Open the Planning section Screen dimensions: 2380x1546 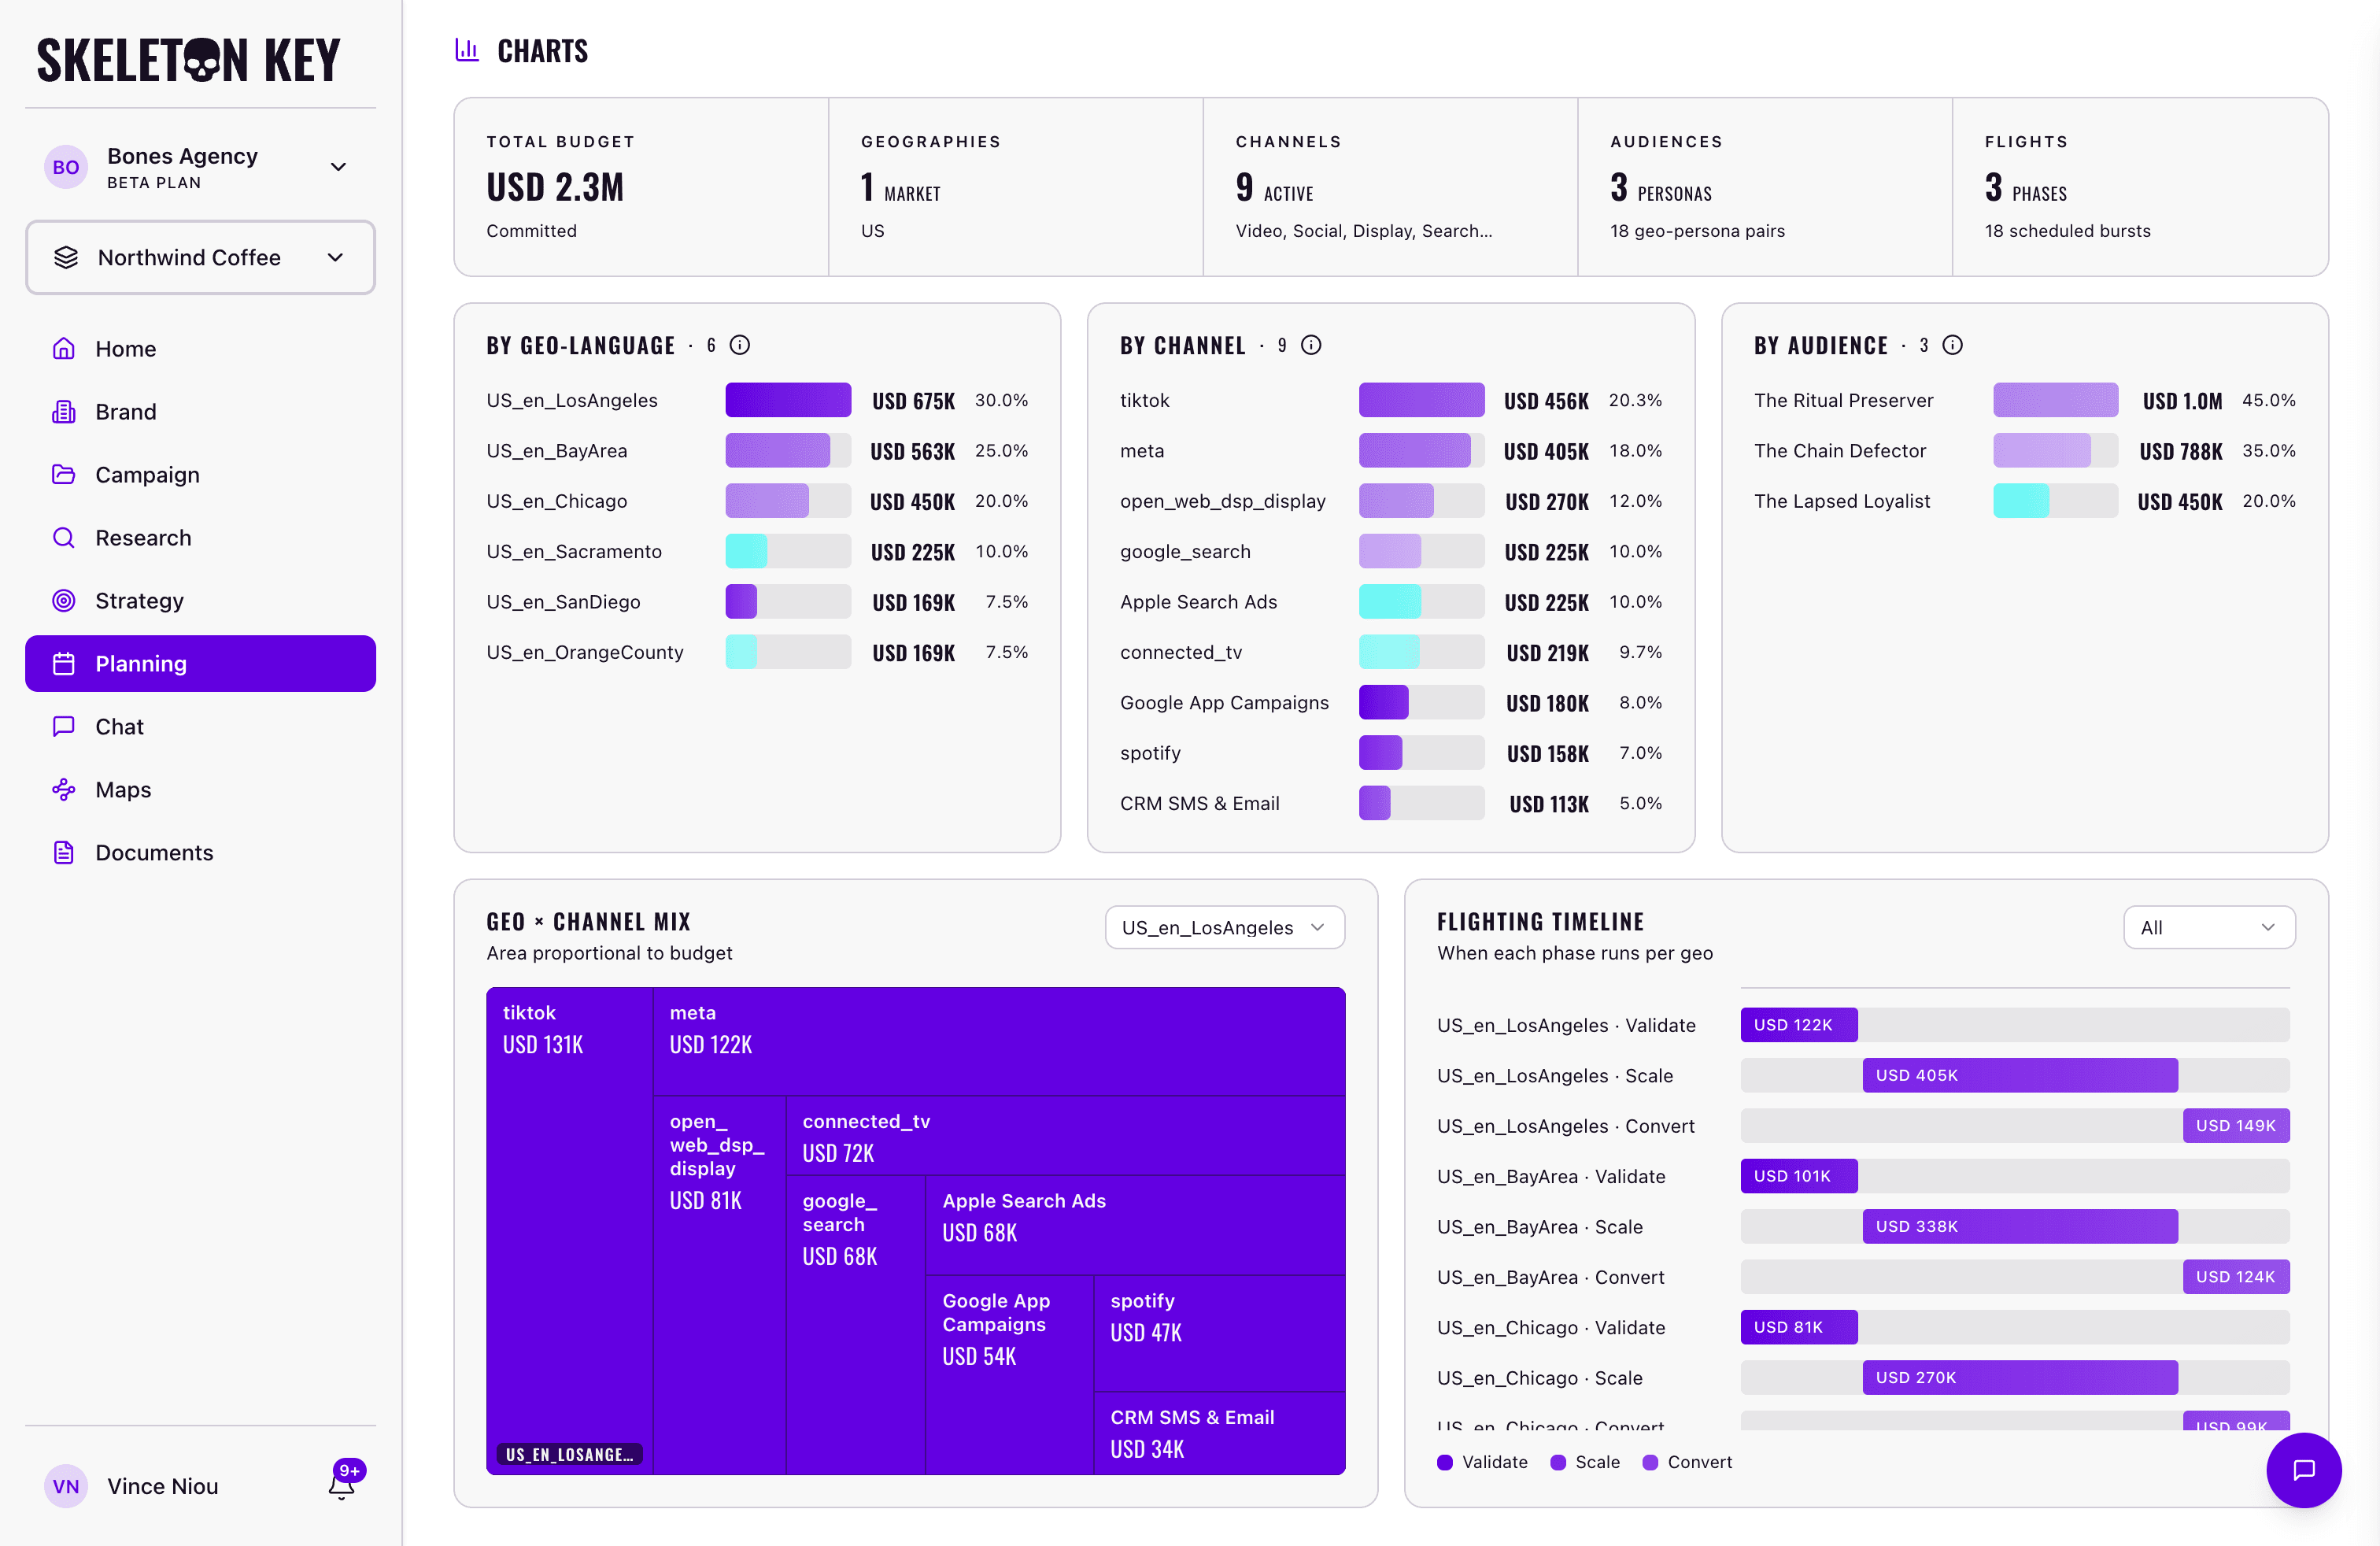200,664
